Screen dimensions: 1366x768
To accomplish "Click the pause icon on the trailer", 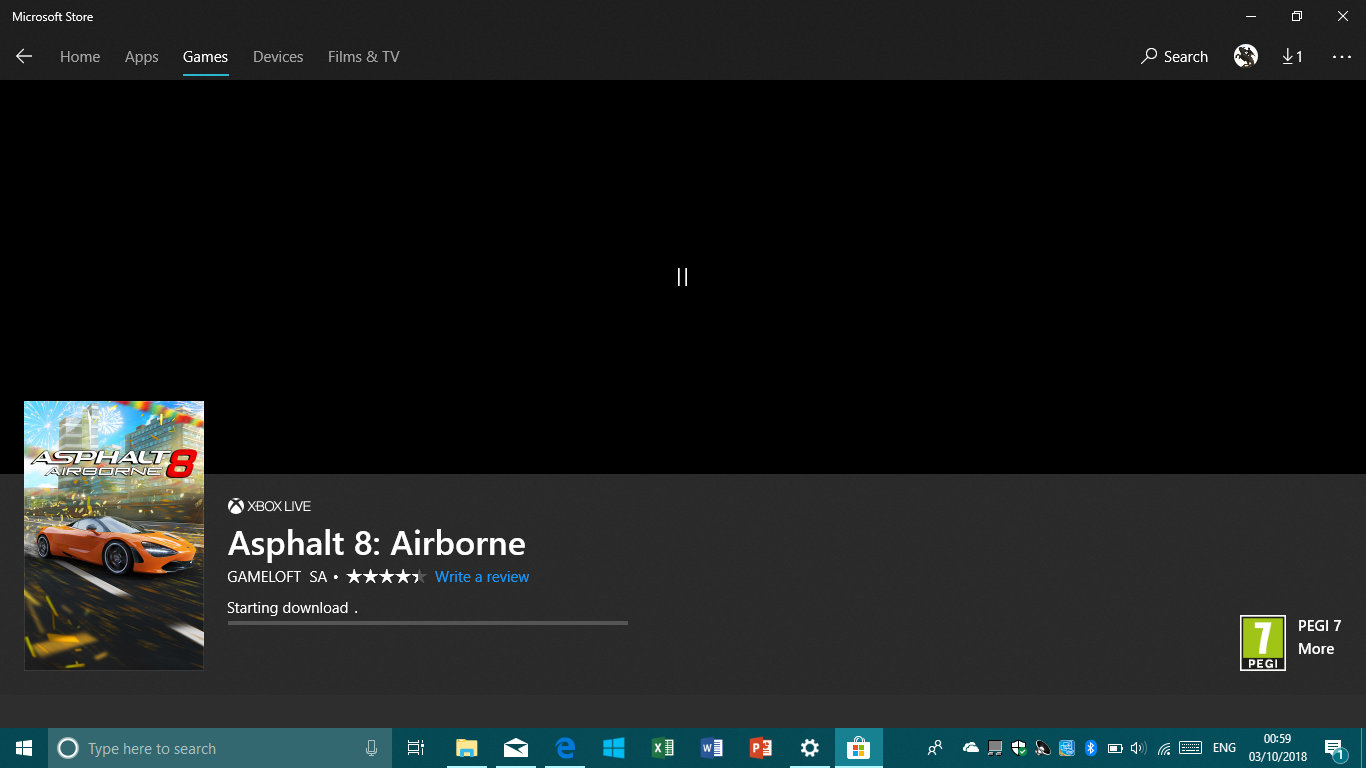I will [x=682, y=277].
